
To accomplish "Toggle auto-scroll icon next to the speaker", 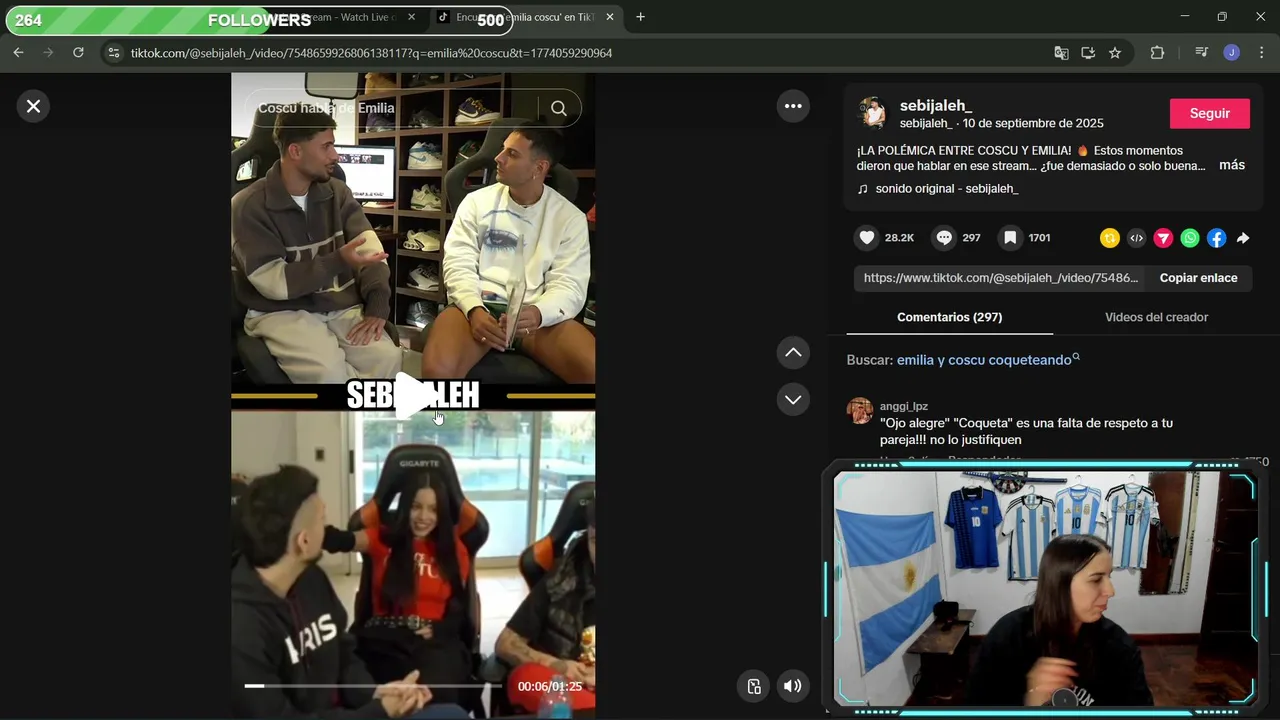I will click(754, 686).
